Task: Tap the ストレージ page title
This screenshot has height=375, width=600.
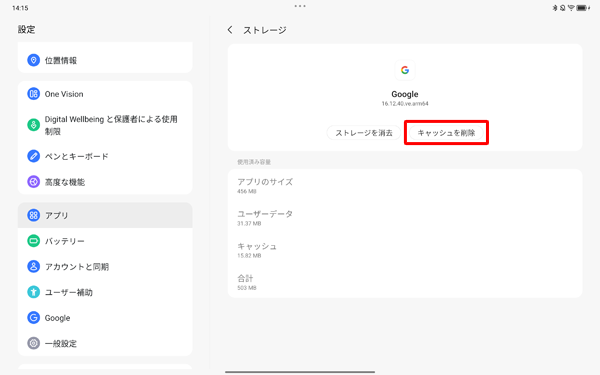Action: pos(265,30)
